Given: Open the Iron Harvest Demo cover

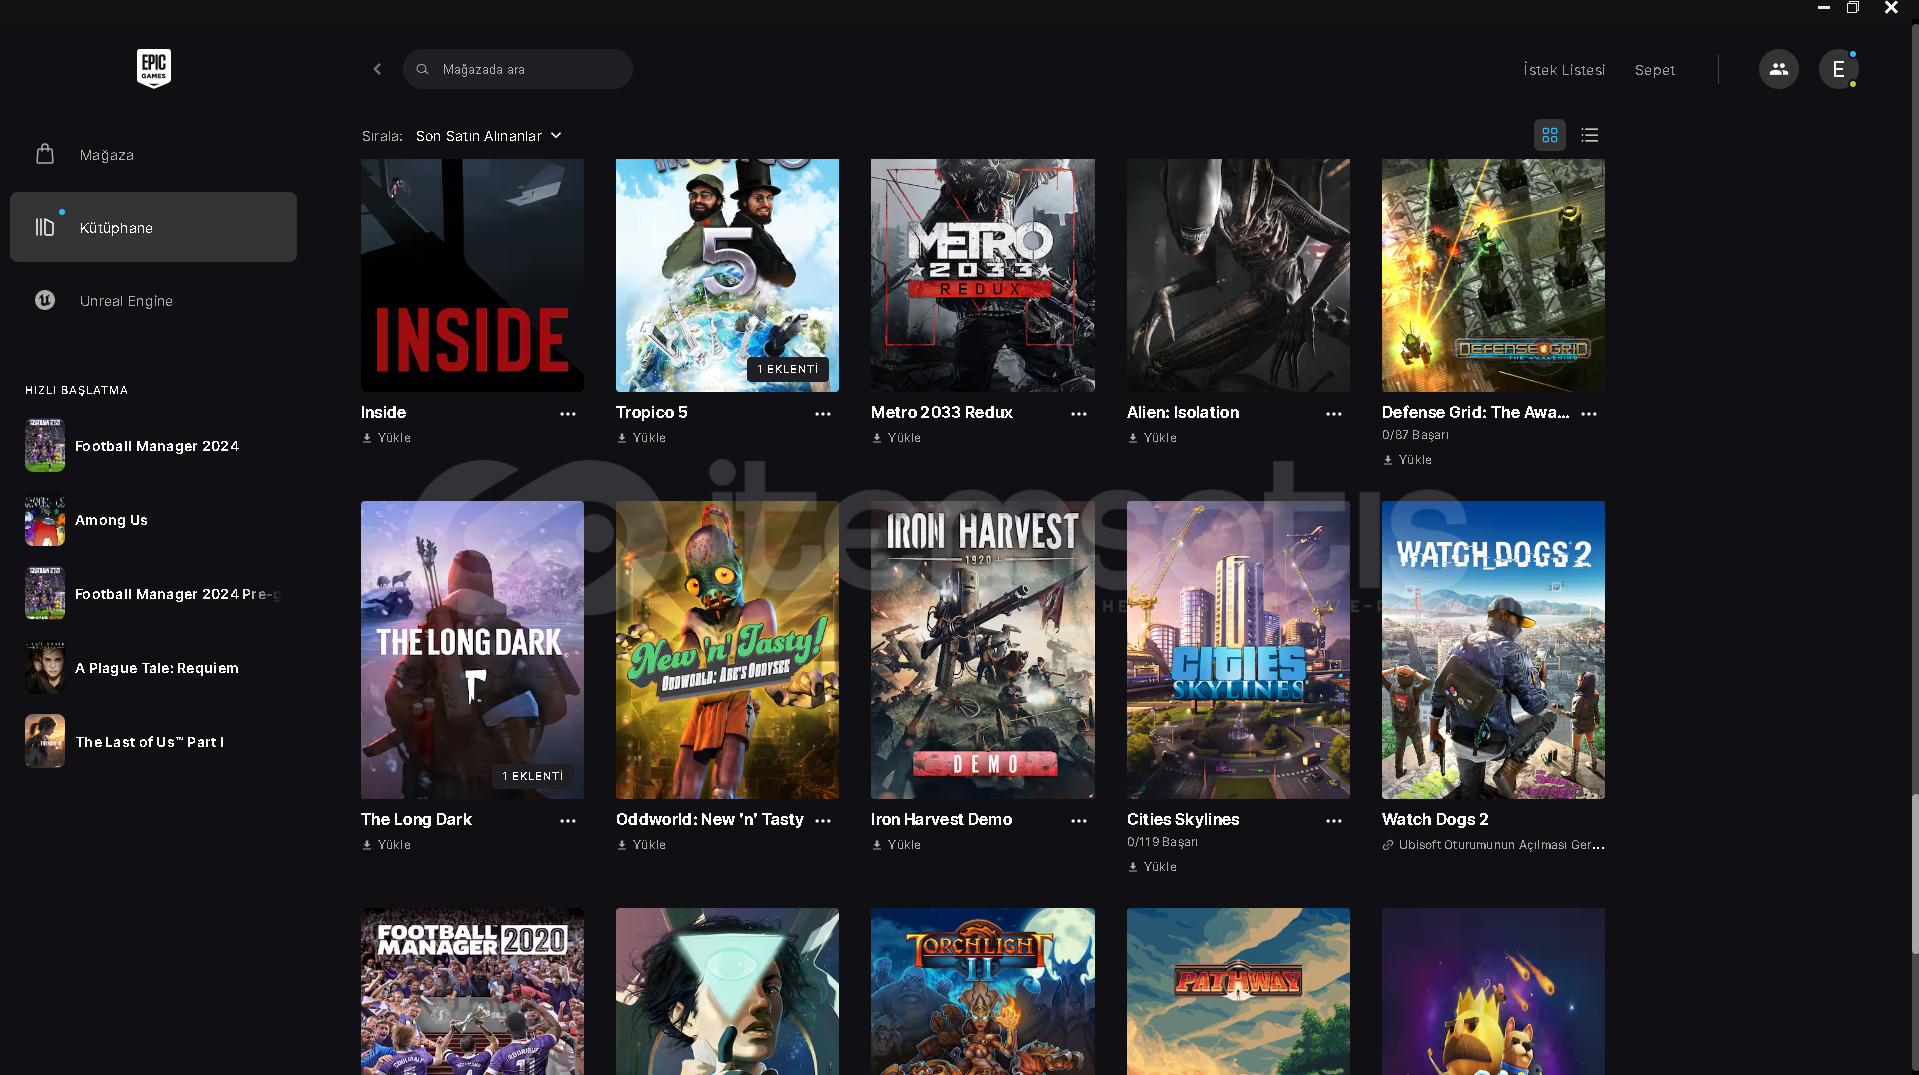Looking at the screenshot, I should (x=982, y=650).
